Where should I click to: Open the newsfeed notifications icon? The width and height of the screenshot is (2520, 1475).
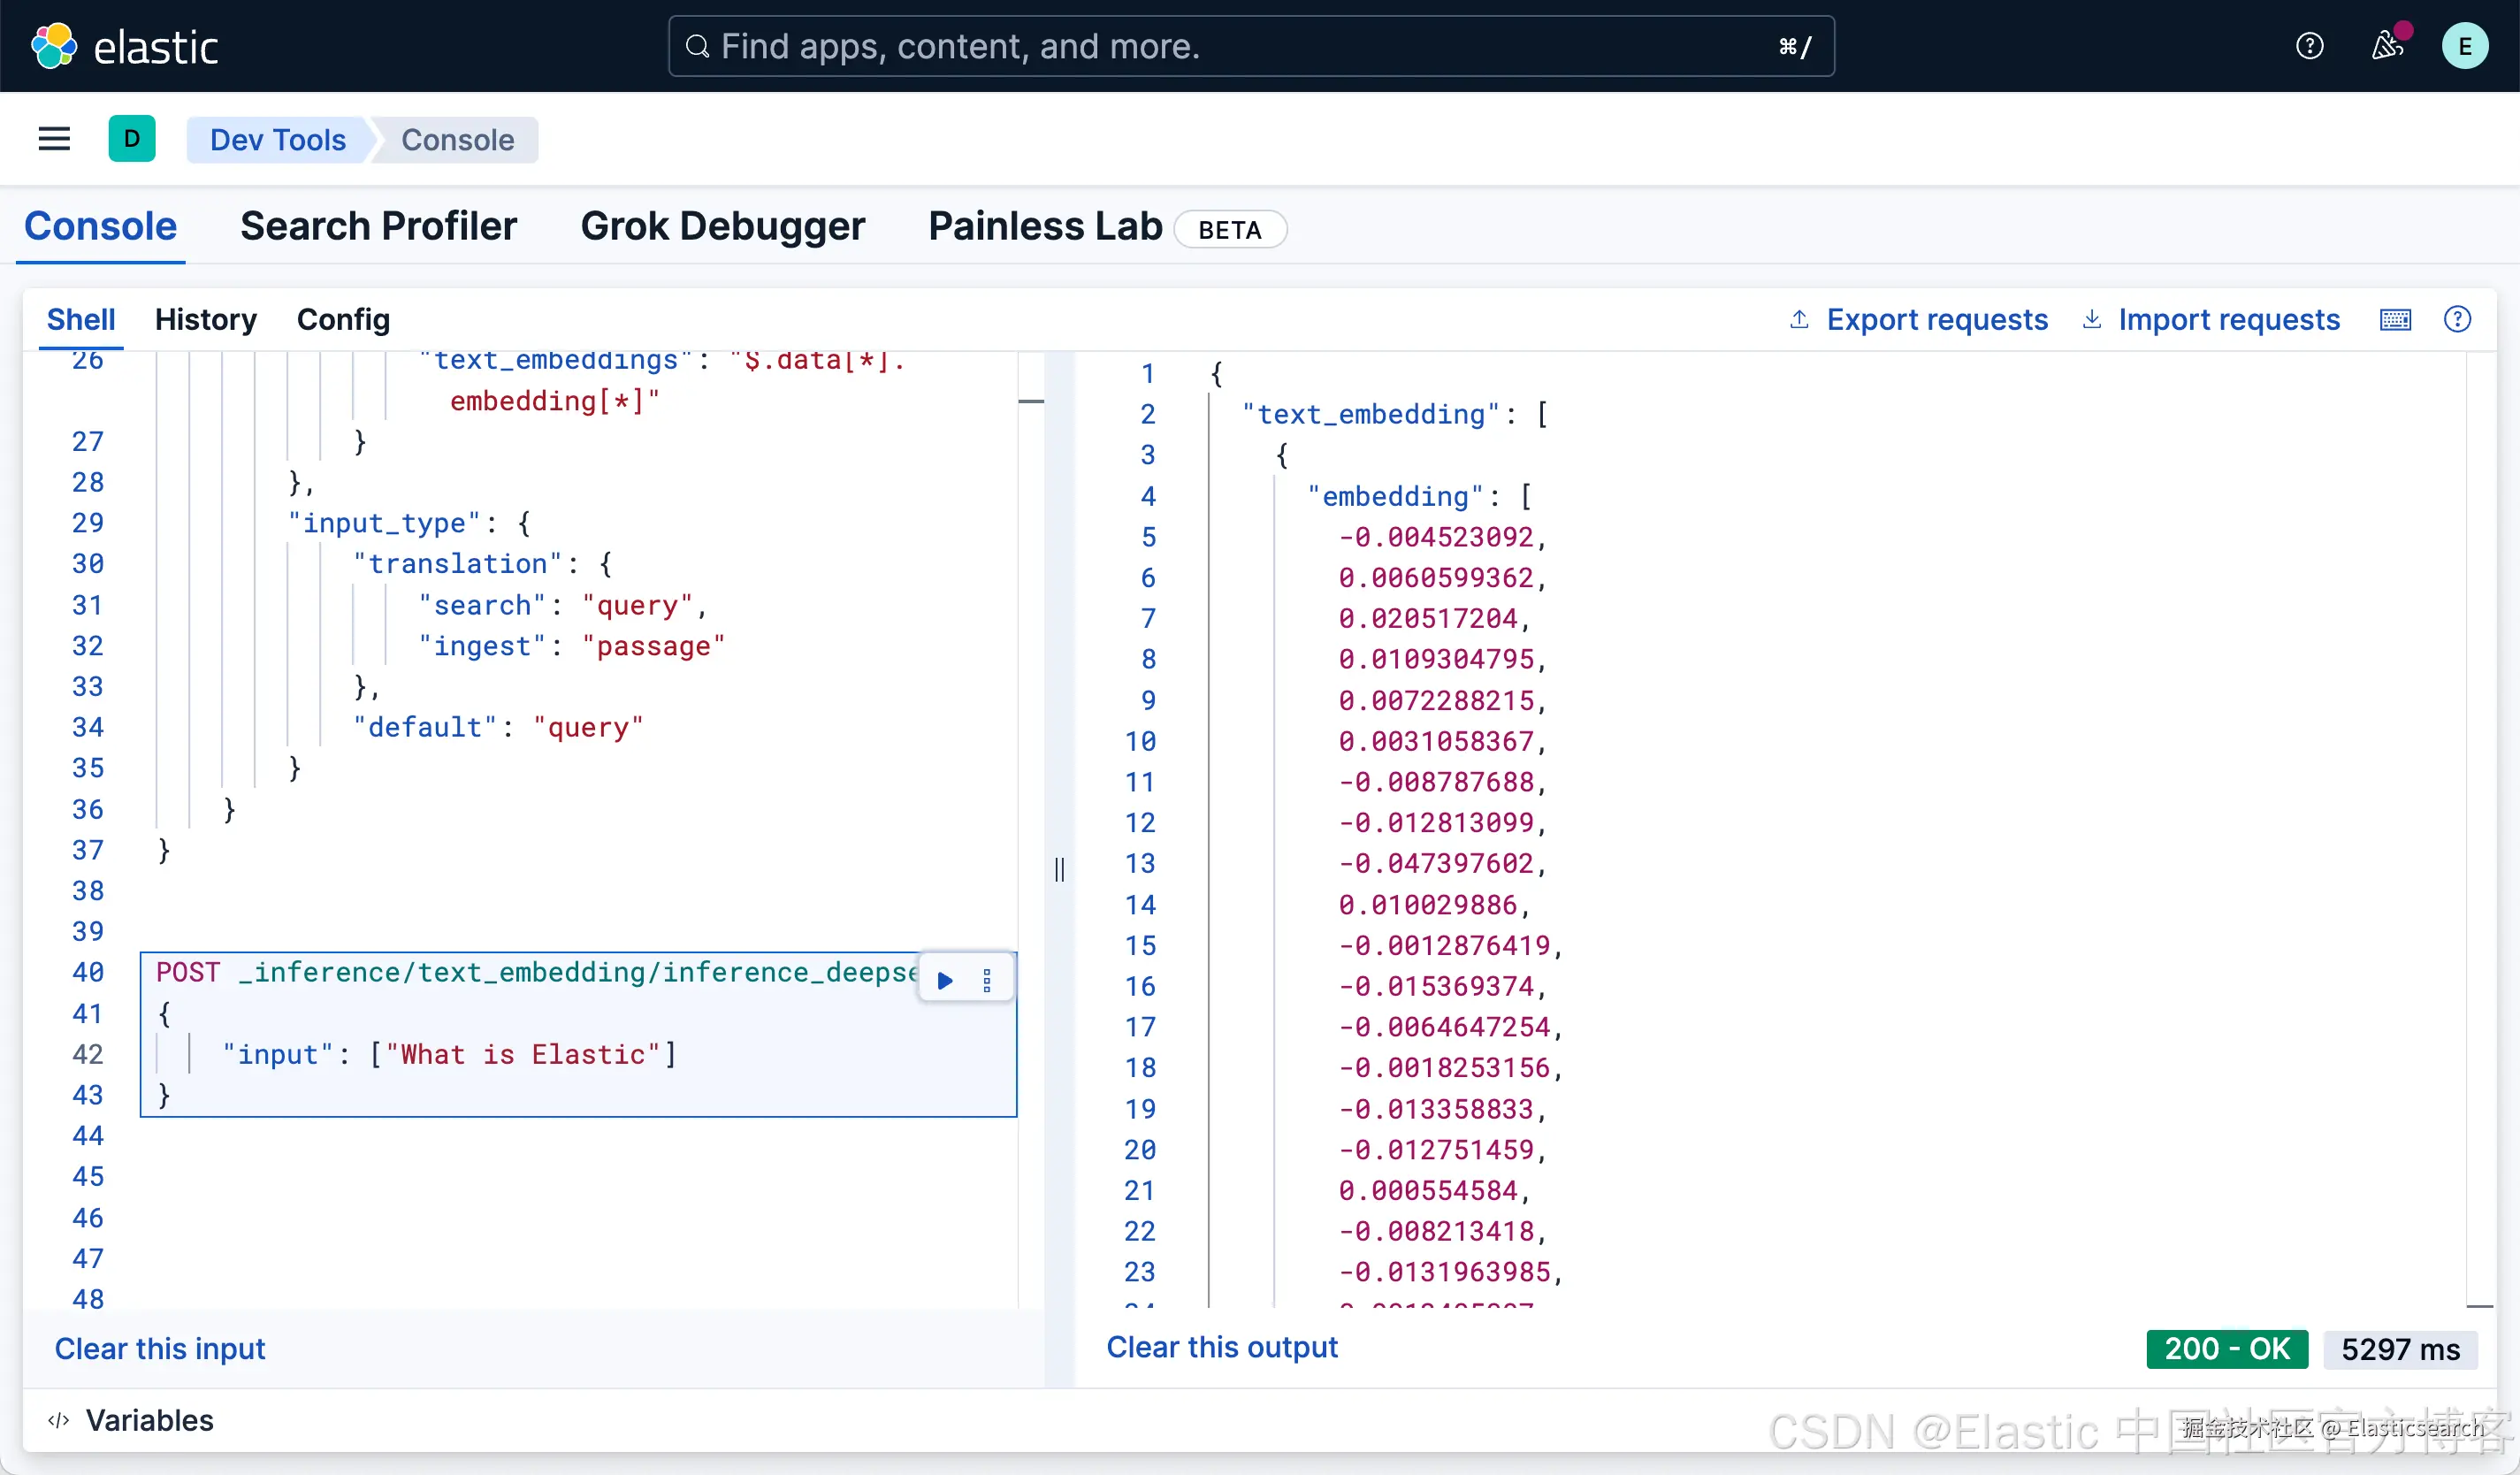pyautogui.click(x=2387, y=46)
